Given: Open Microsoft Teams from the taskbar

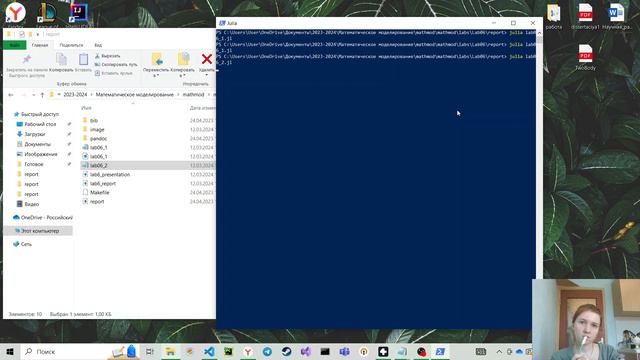Looking at the screenshot, I should point(344,351).
